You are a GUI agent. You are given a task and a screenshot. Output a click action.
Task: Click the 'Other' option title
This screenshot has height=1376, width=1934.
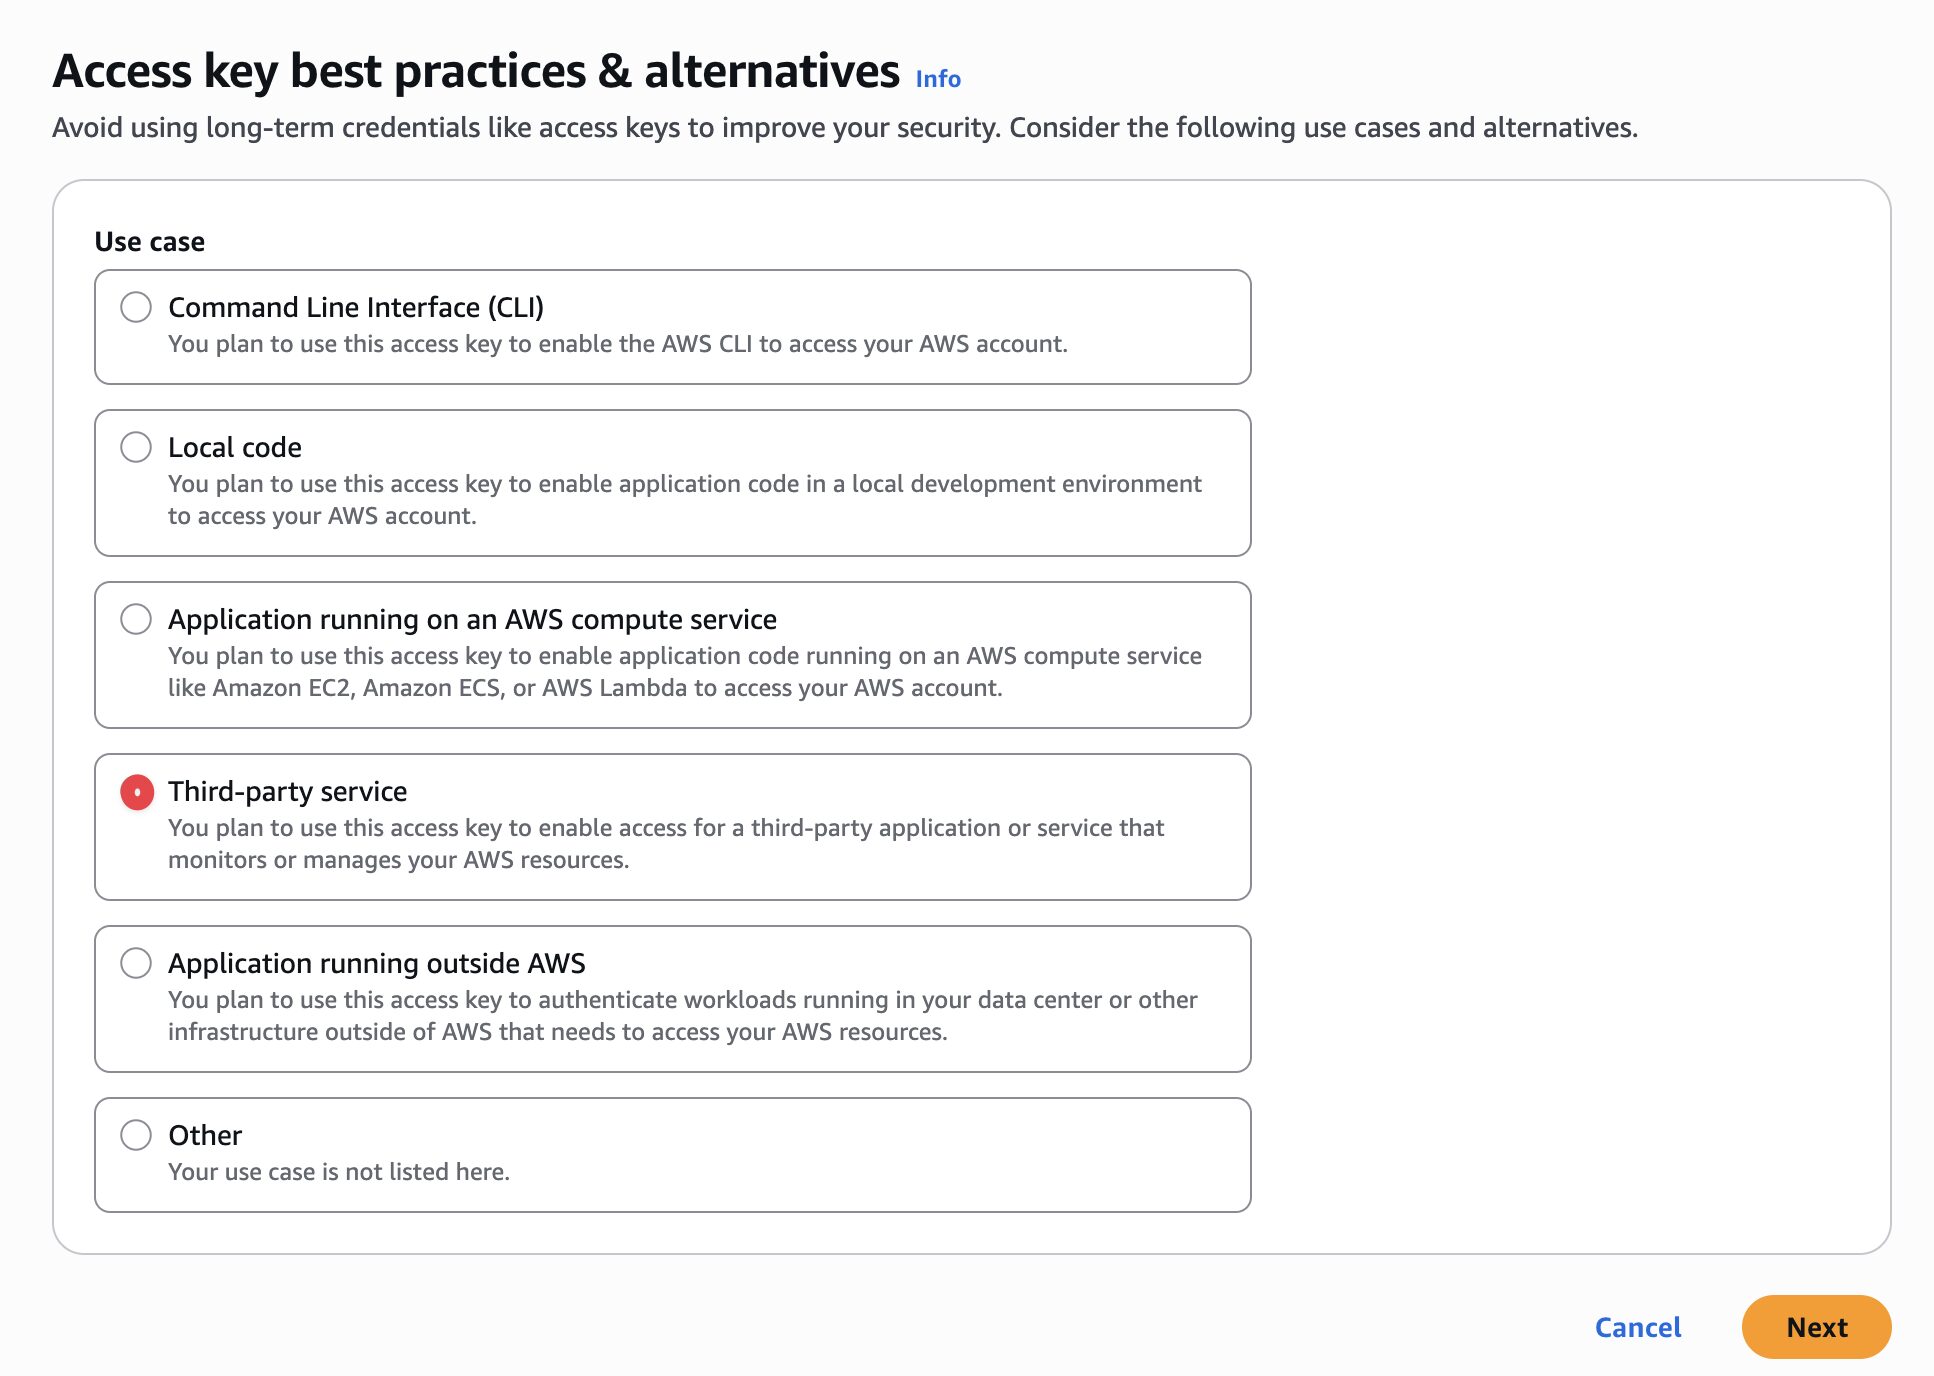(205, 1135)
